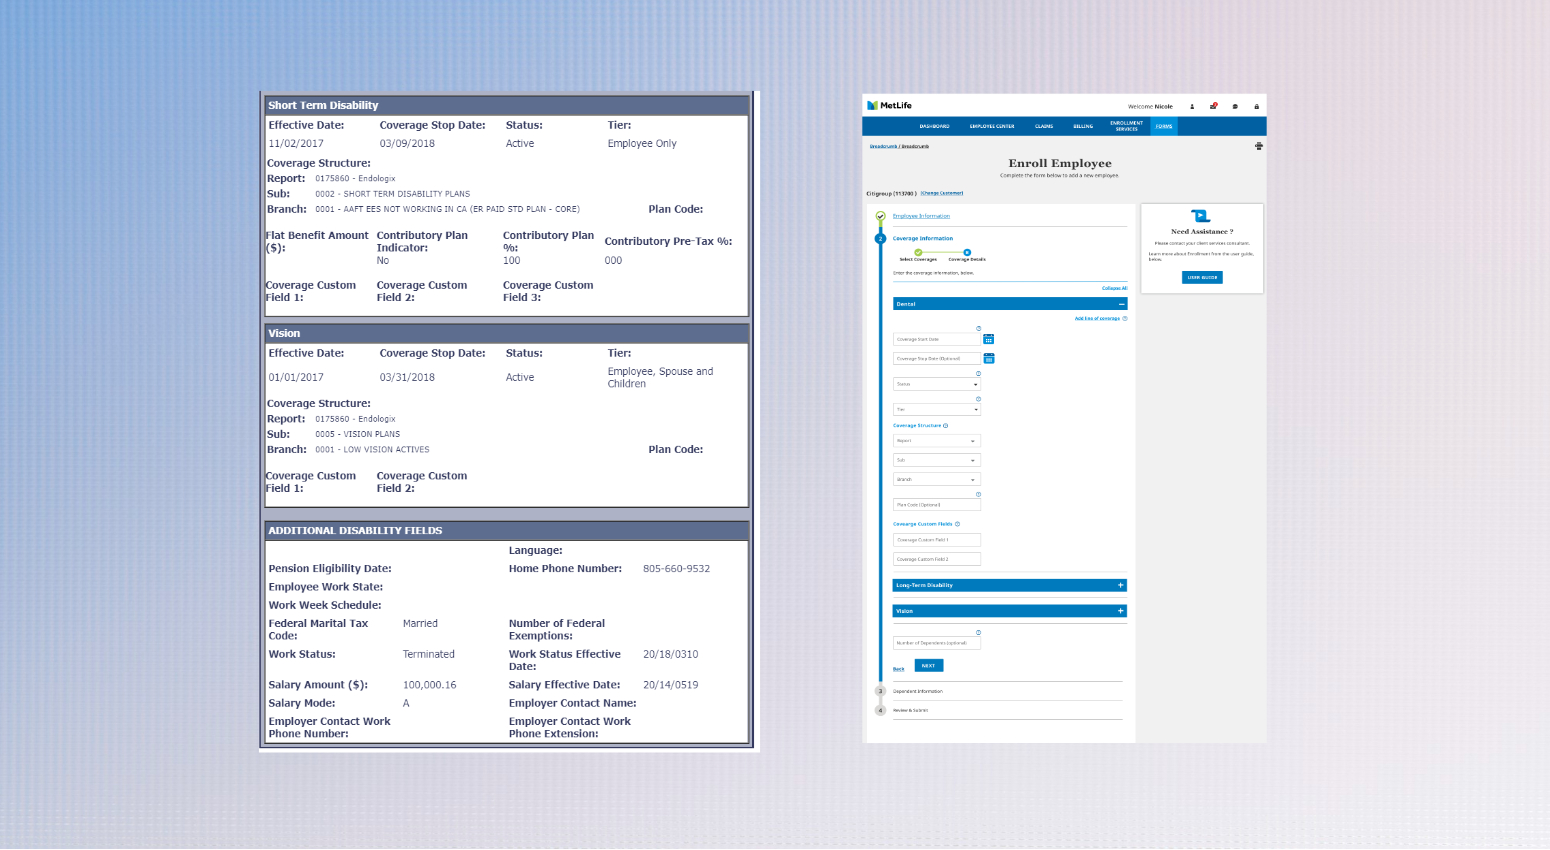The image size is (1550, 850).
Task: Expand the Long-Term Disability section
Action: click(x=1120, y=585)
